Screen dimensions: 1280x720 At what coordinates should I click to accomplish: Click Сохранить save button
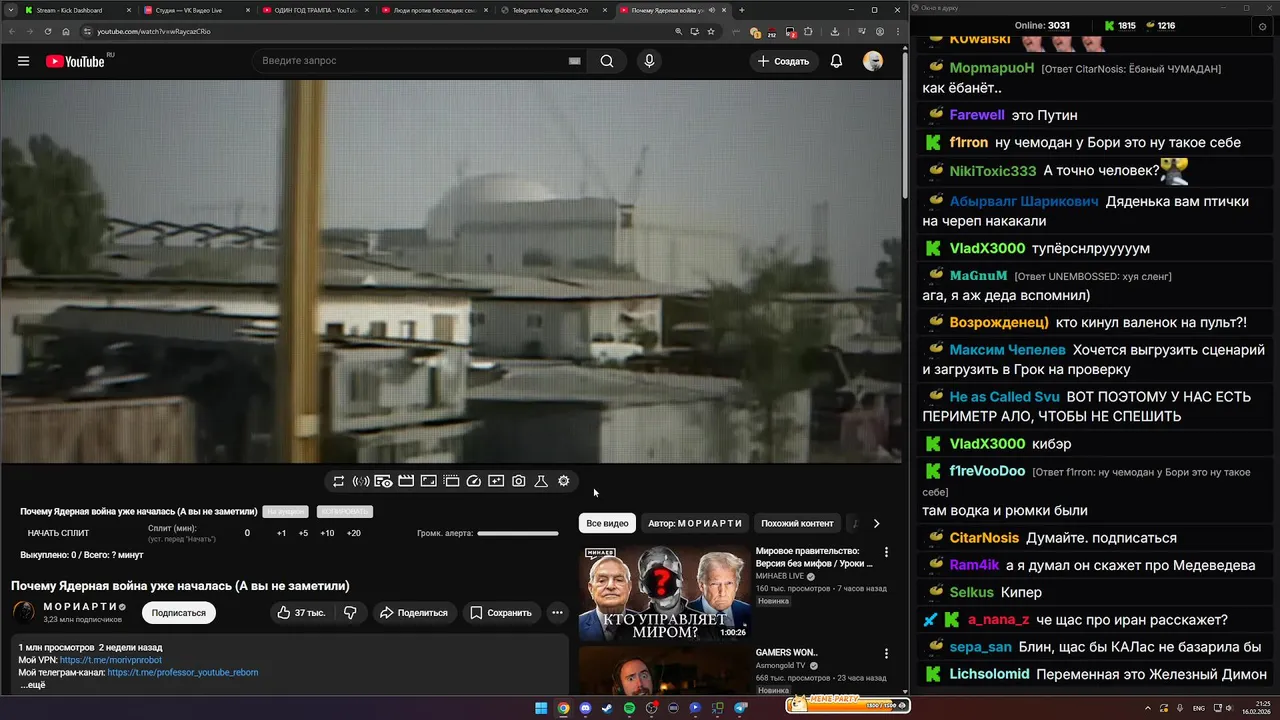point(501,612)
